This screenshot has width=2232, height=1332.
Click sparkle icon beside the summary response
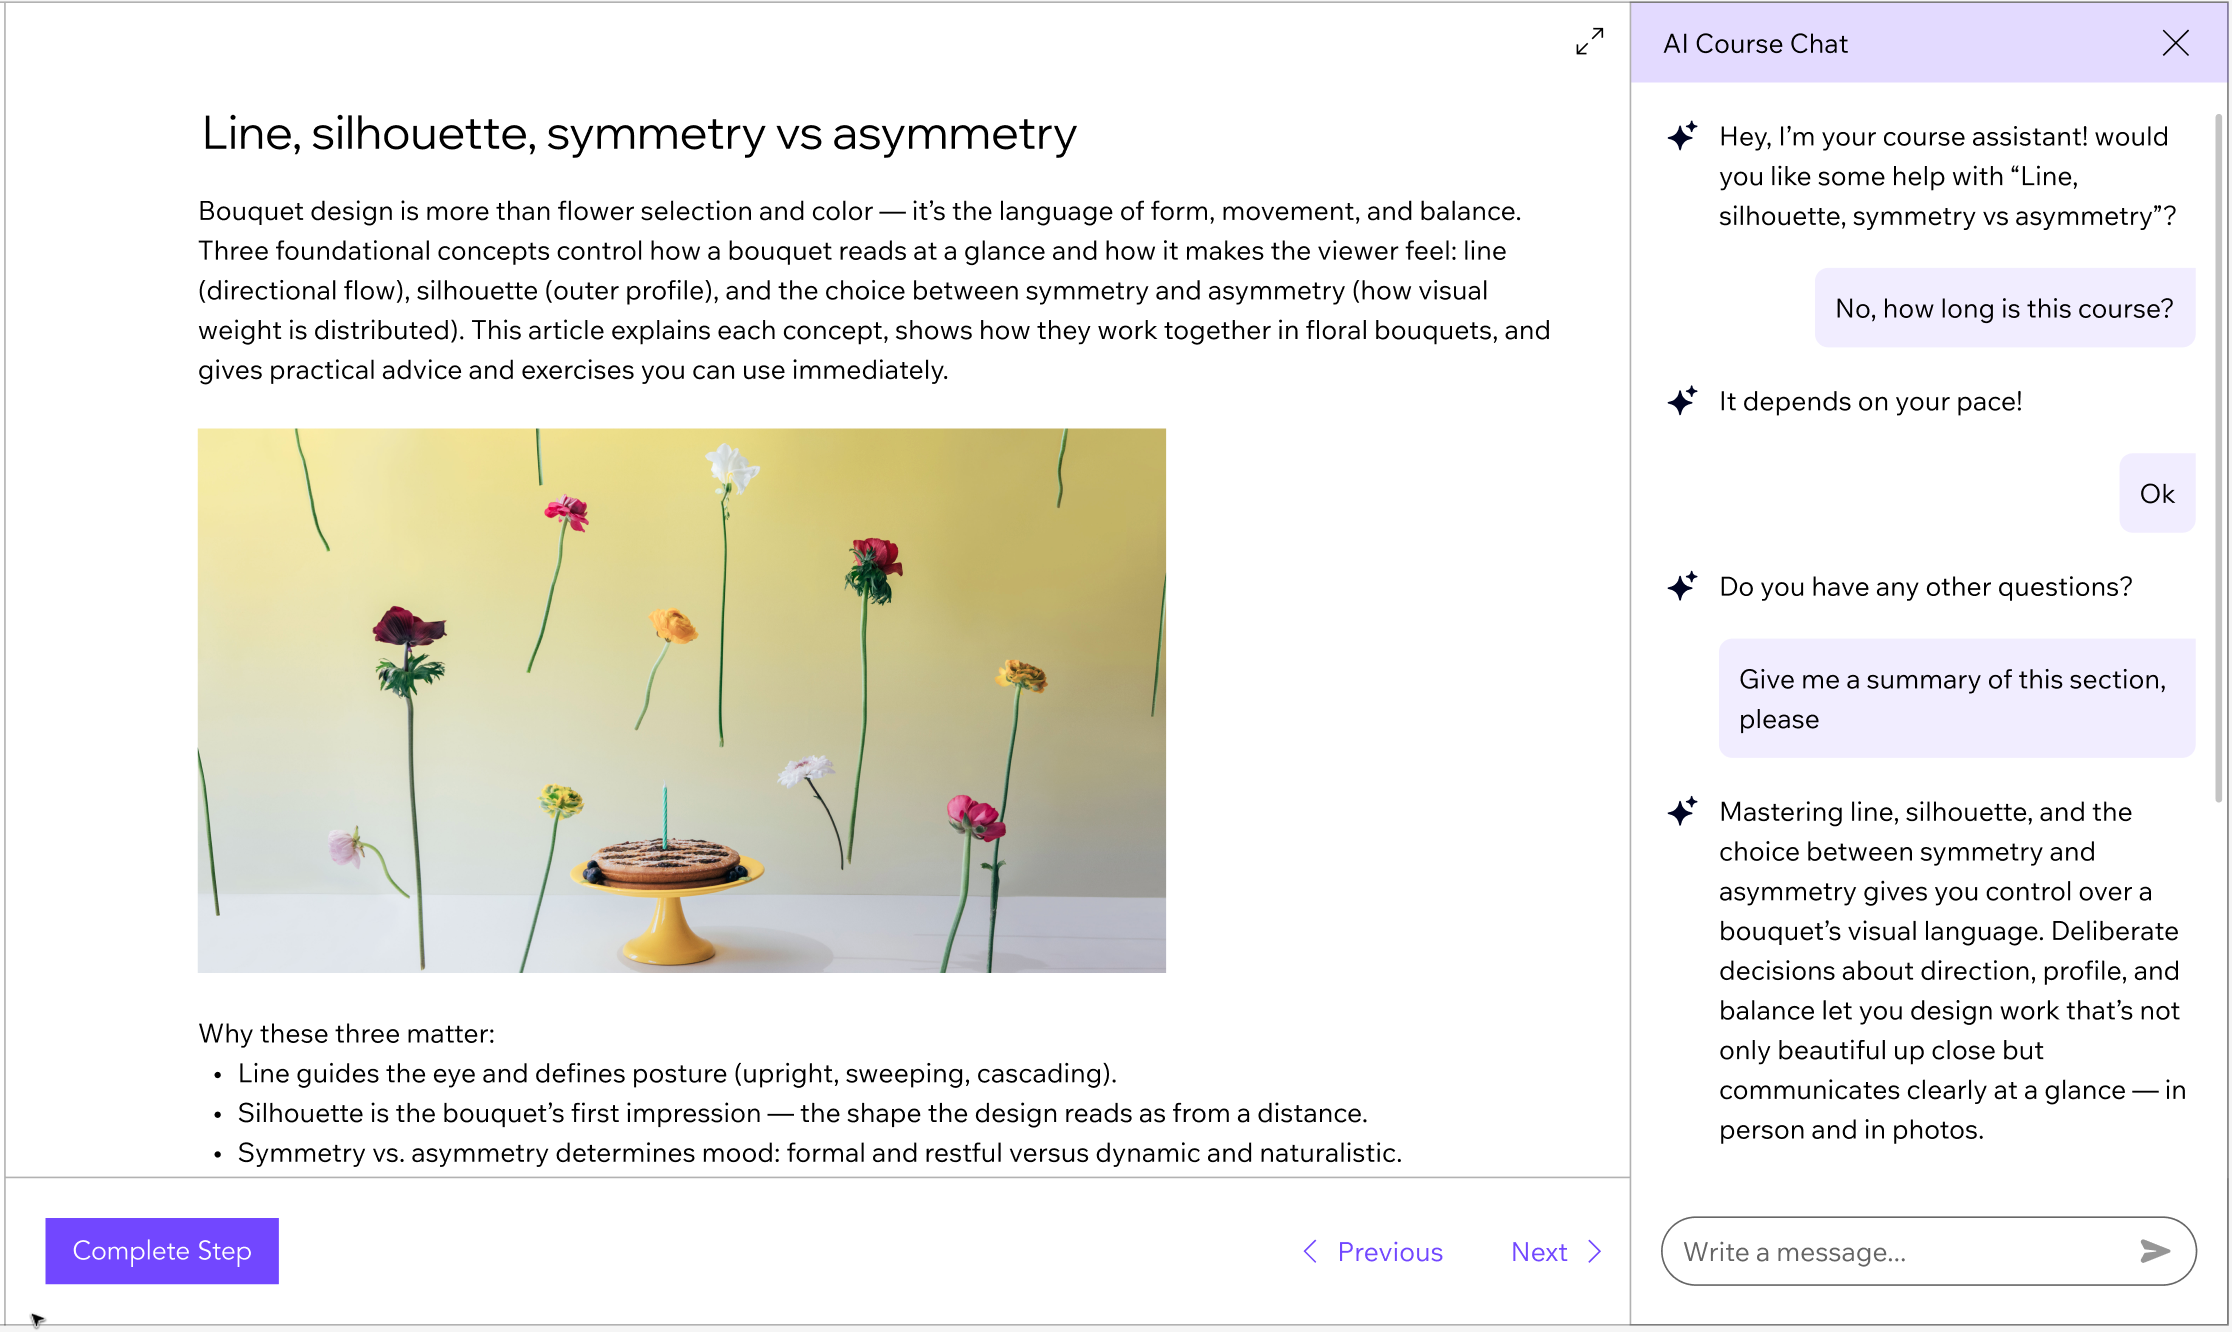click(1682, 811)
